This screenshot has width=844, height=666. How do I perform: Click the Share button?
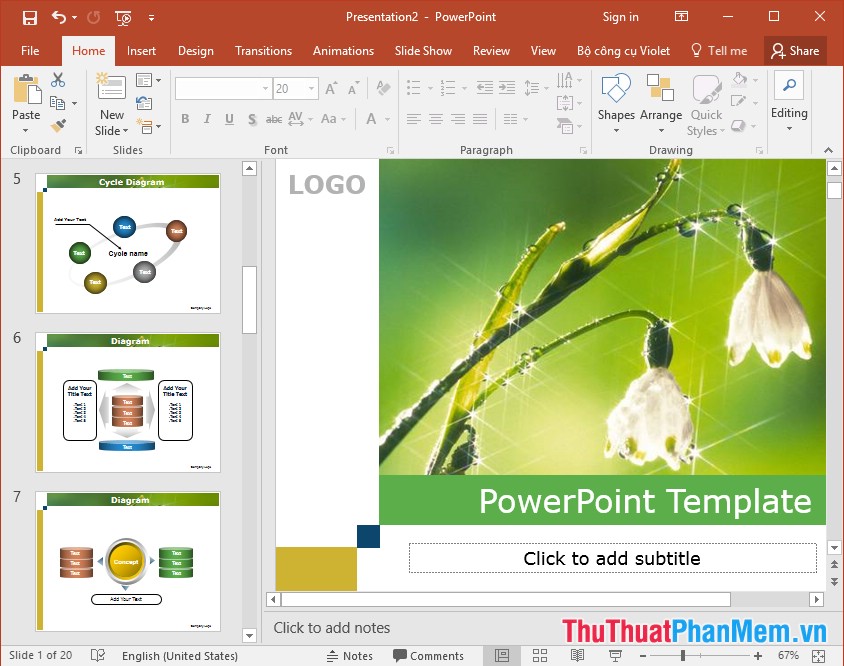[796, 50]
